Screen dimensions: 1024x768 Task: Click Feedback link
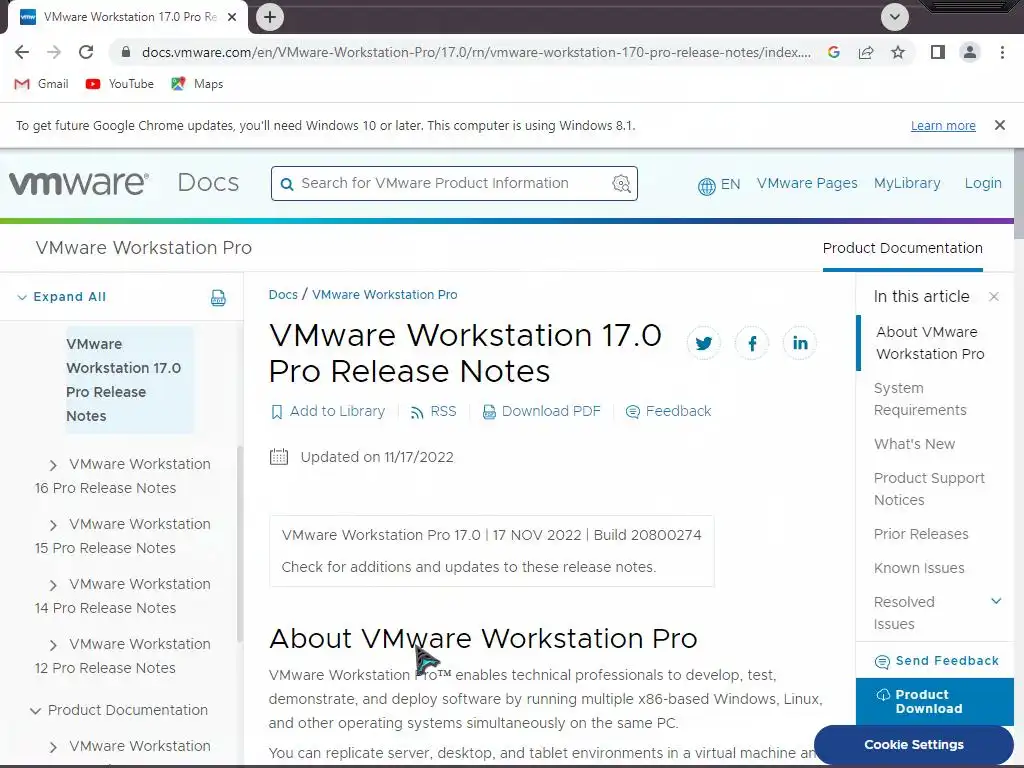pyautogui.click(x=668, y=411)
